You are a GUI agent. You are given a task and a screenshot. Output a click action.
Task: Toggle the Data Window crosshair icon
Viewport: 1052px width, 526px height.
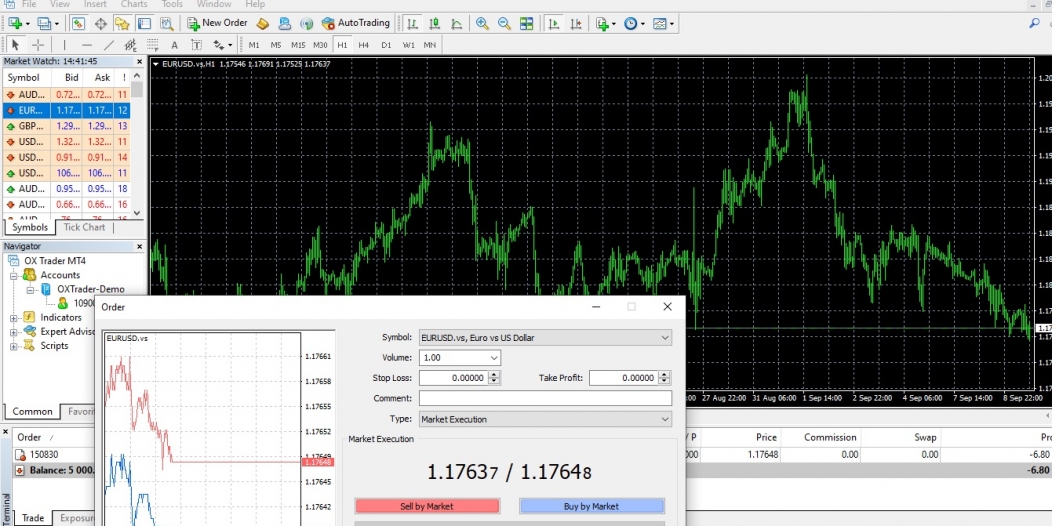(101, 23)
